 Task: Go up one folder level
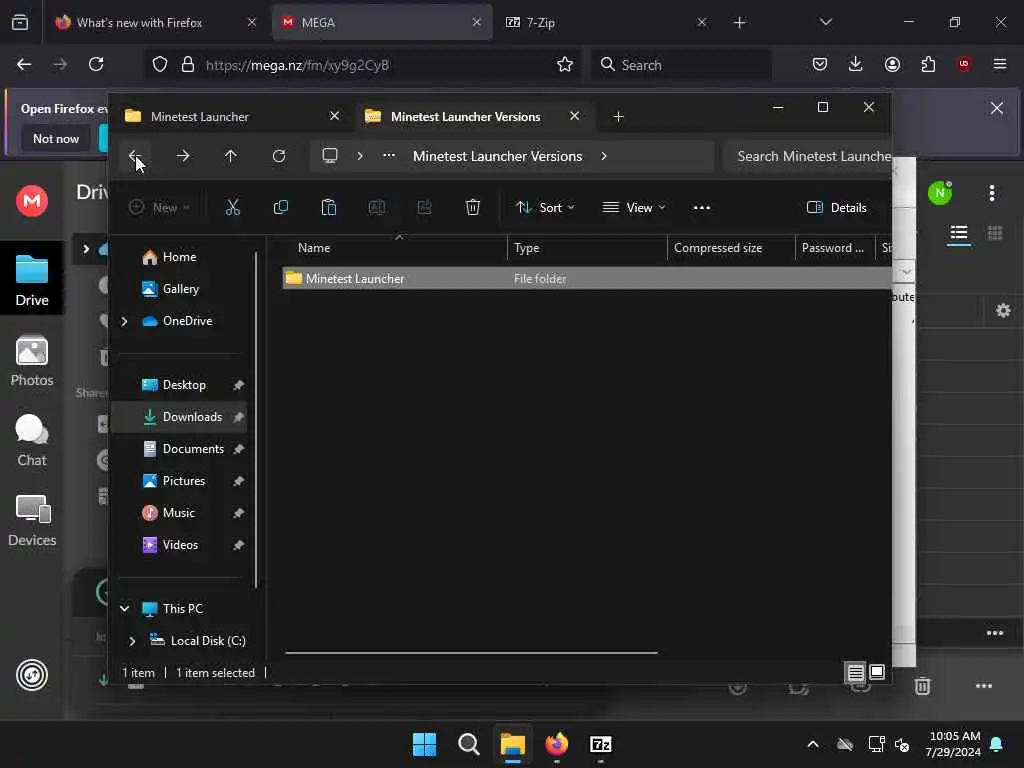point(231,156)
